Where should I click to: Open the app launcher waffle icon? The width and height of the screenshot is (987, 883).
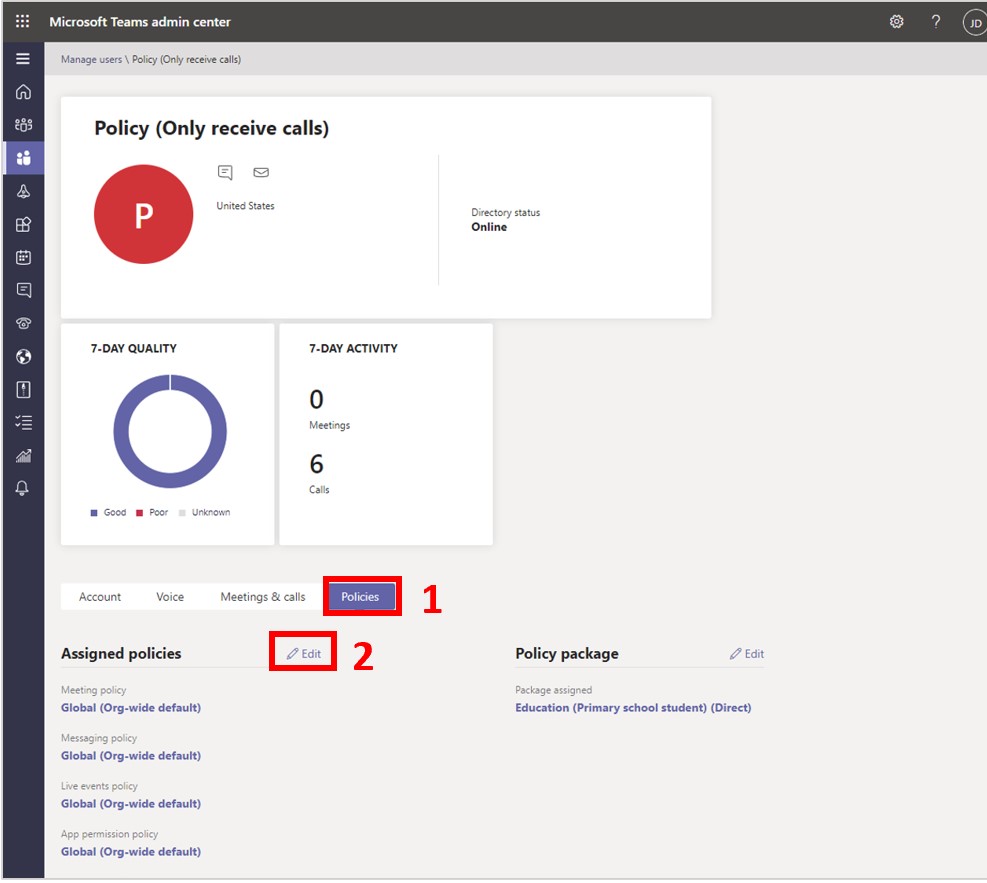pyautogui.click(x=22, y=20)
